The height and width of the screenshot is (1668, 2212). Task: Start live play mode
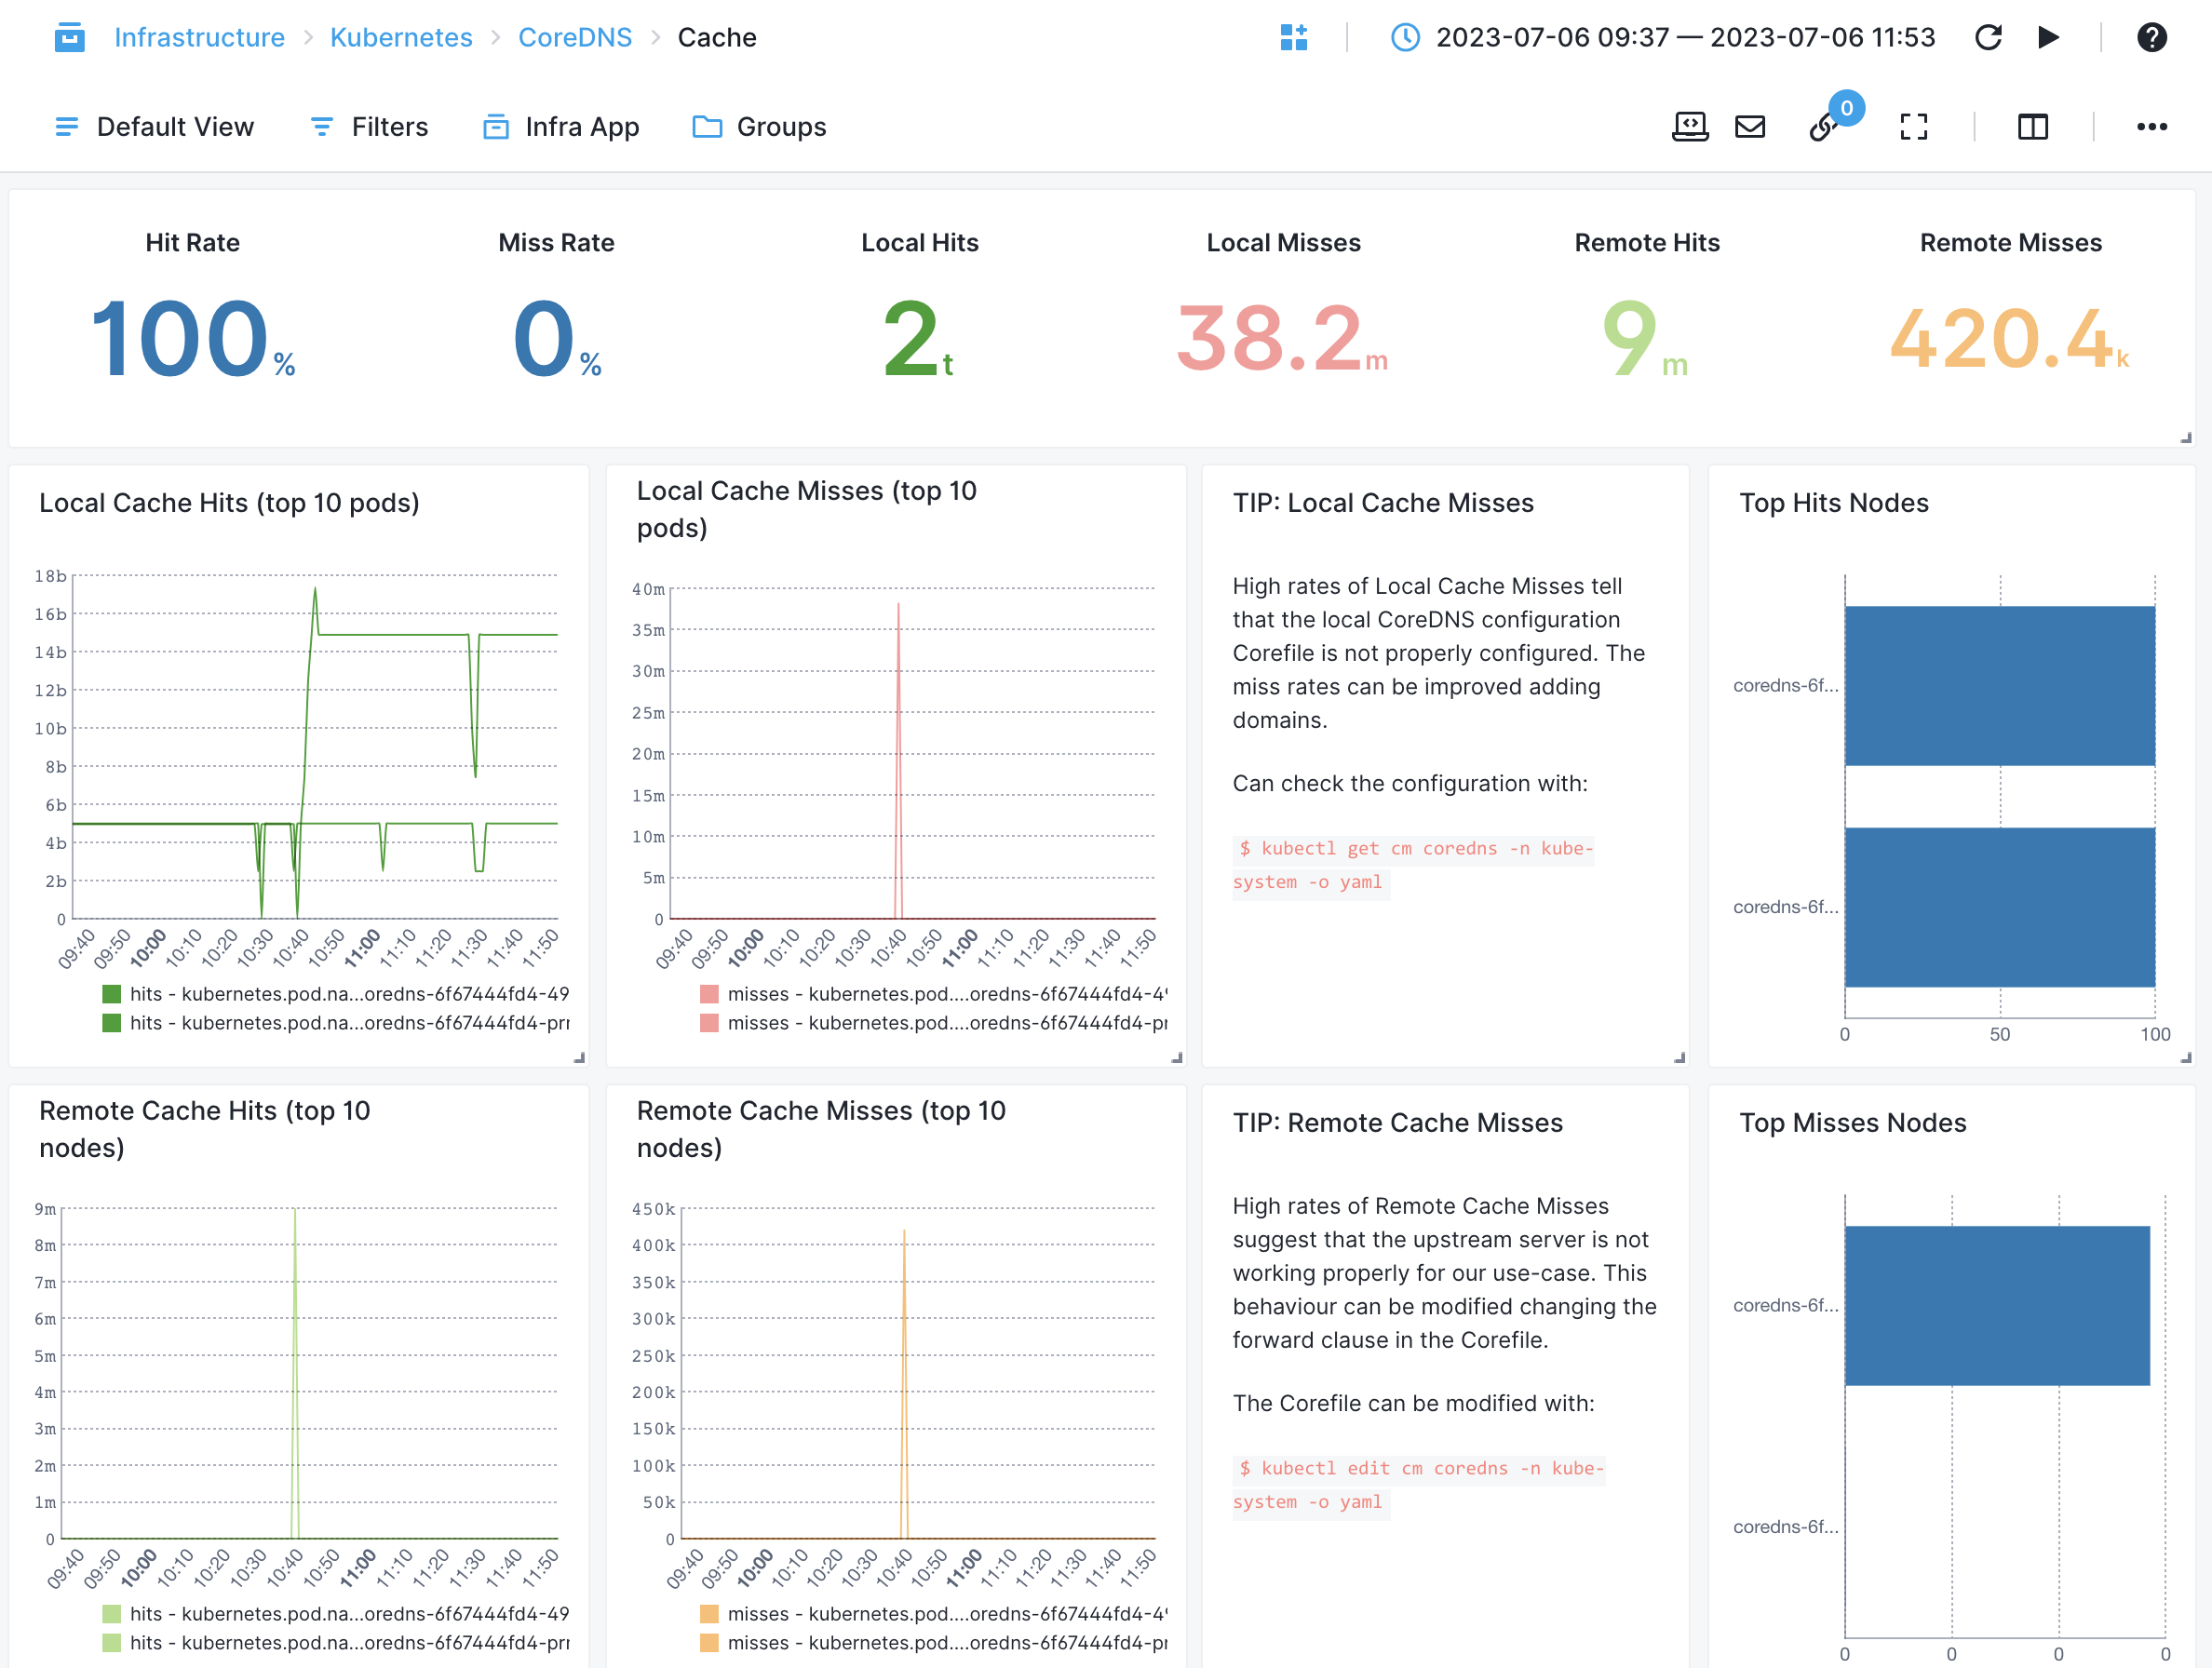(2048, 37)
